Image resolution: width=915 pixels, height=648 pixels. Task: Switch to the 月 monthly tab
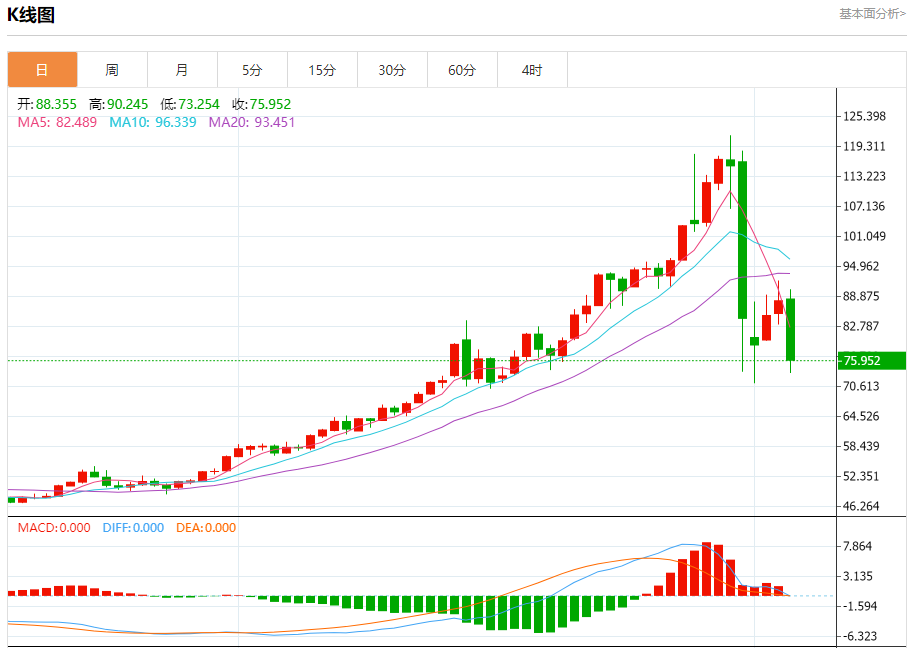[182, 70]
